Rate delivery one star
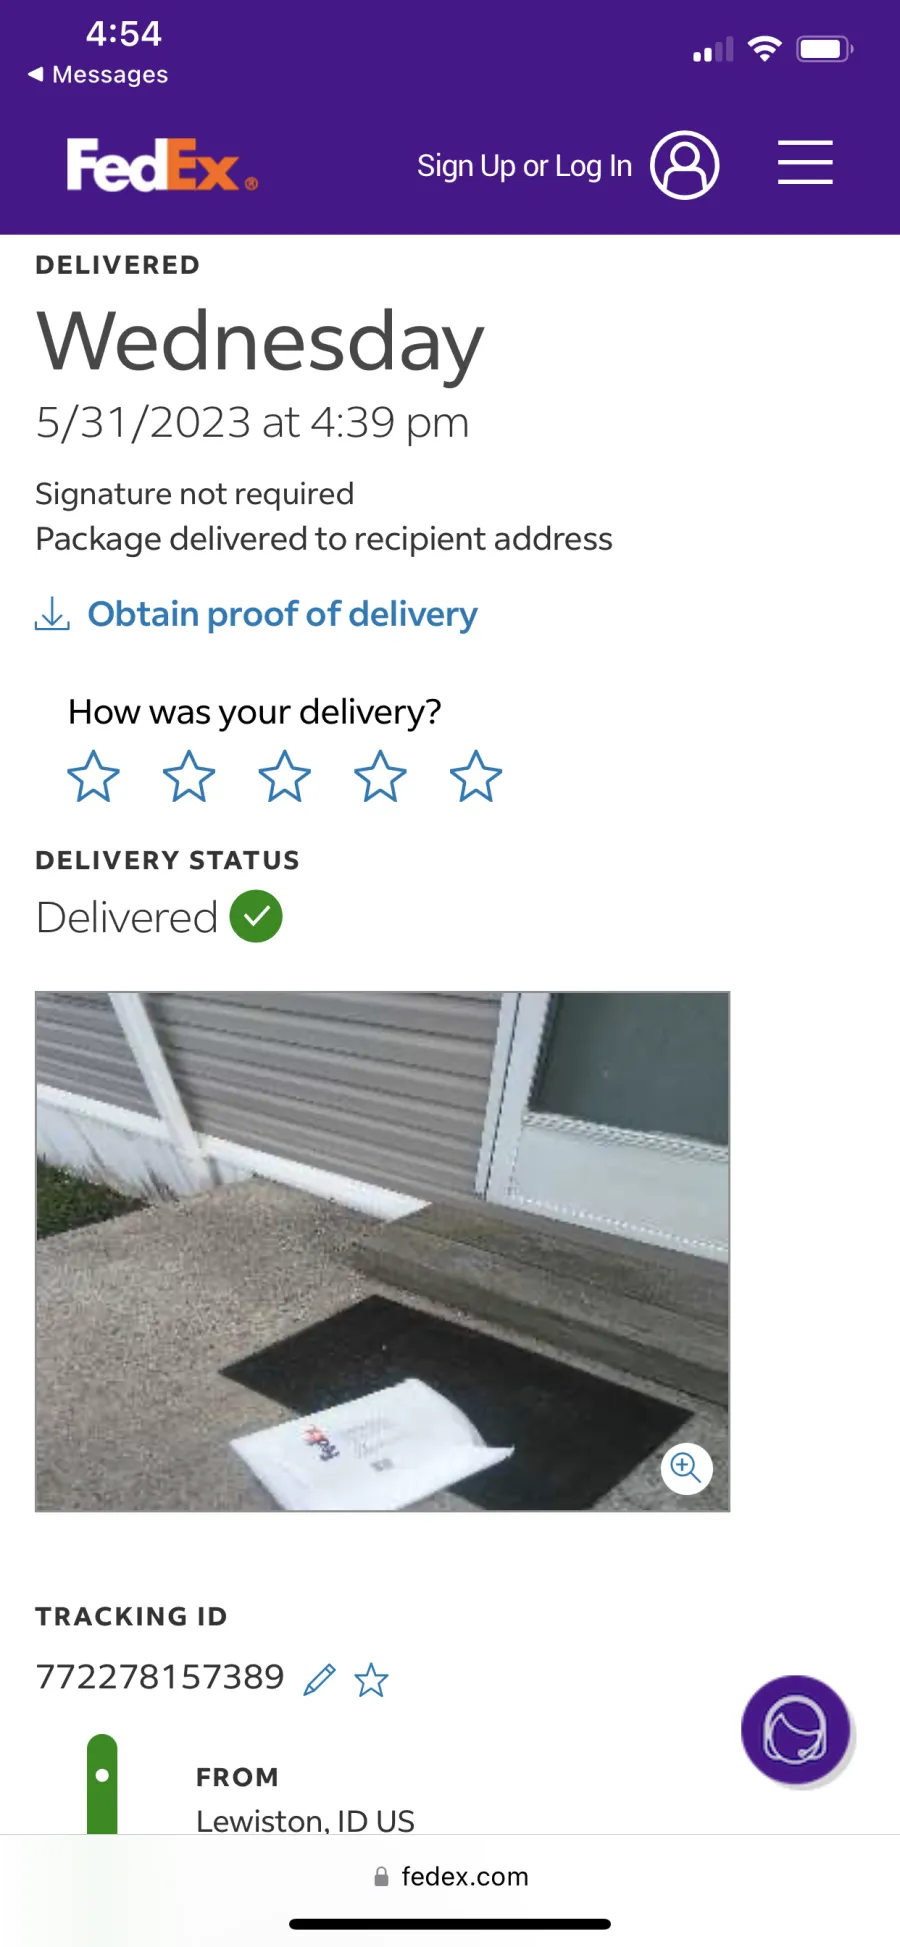This screenshot has height=1947, width=900. [93, 776]
